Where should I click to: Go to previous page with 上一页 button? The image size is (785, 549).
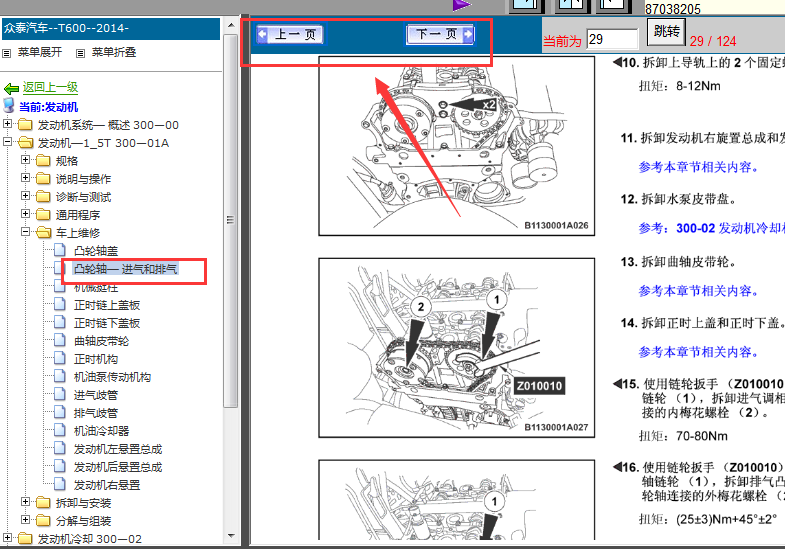click(290, 35)
